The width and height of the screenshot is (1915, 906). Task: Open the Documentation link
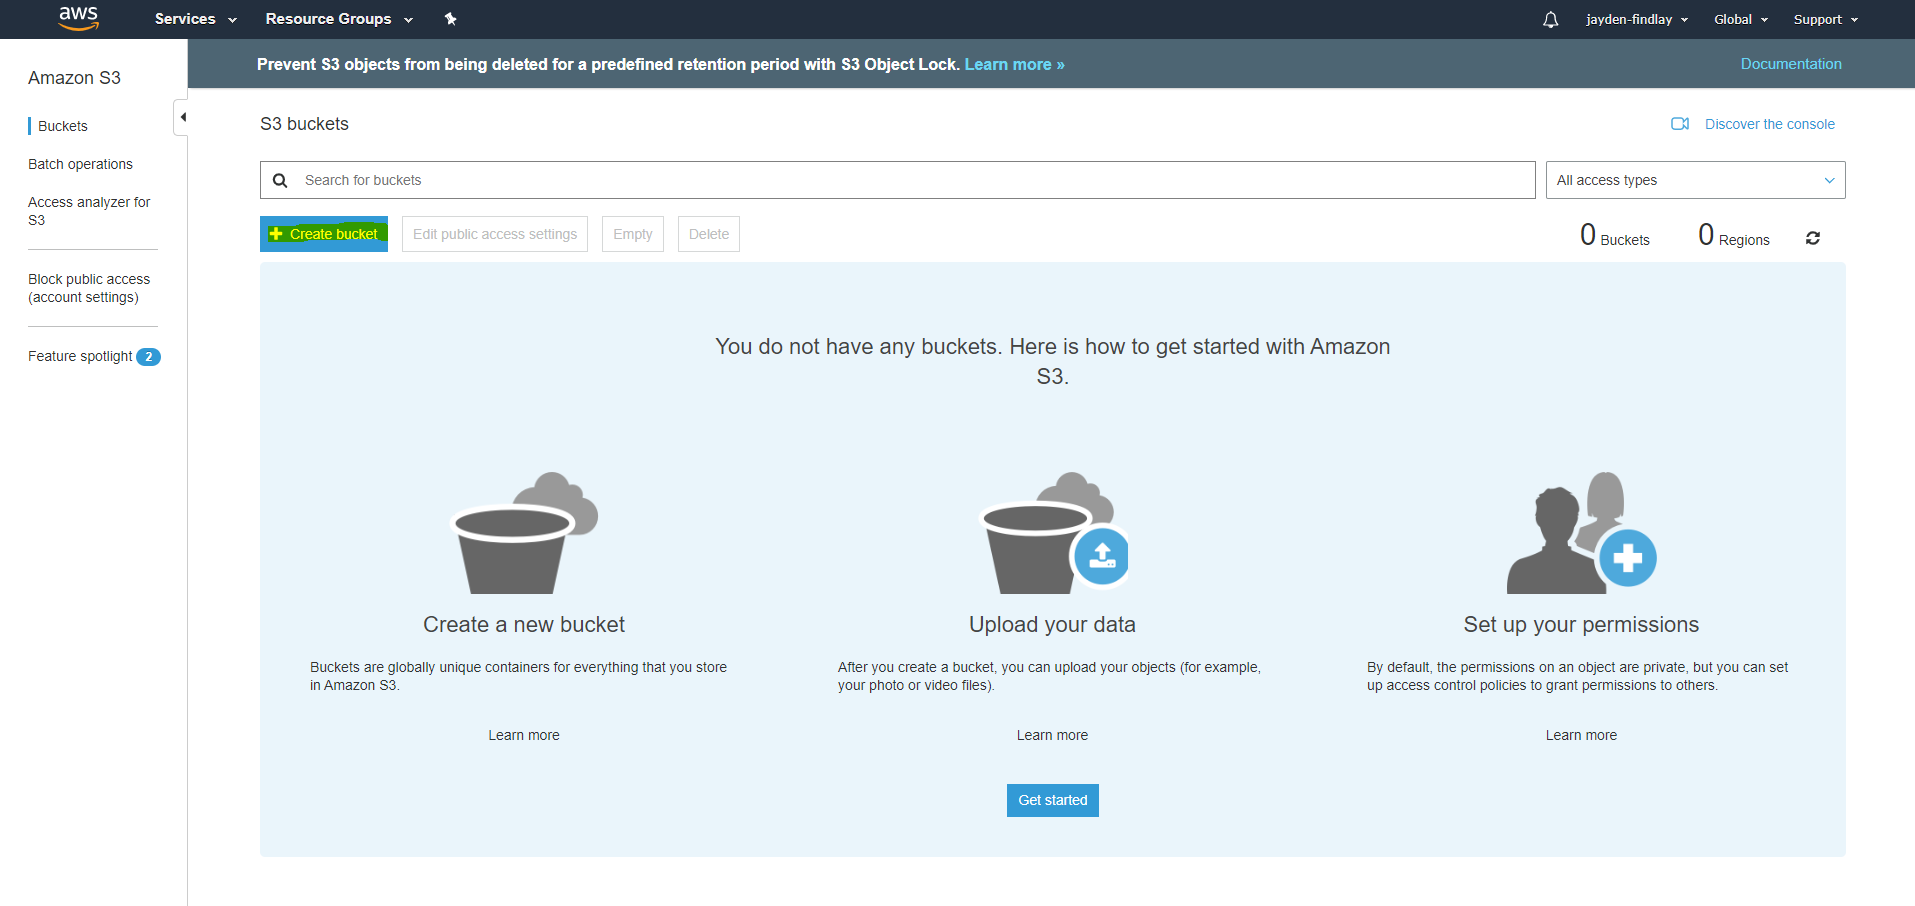click(x=1790, y=63)
